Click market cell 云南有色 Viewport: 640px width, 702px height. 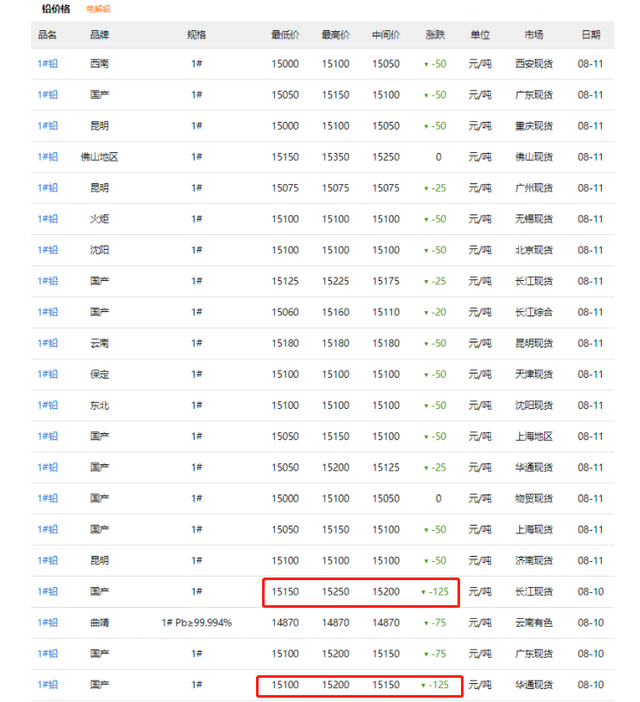click(x=534, y=623)
